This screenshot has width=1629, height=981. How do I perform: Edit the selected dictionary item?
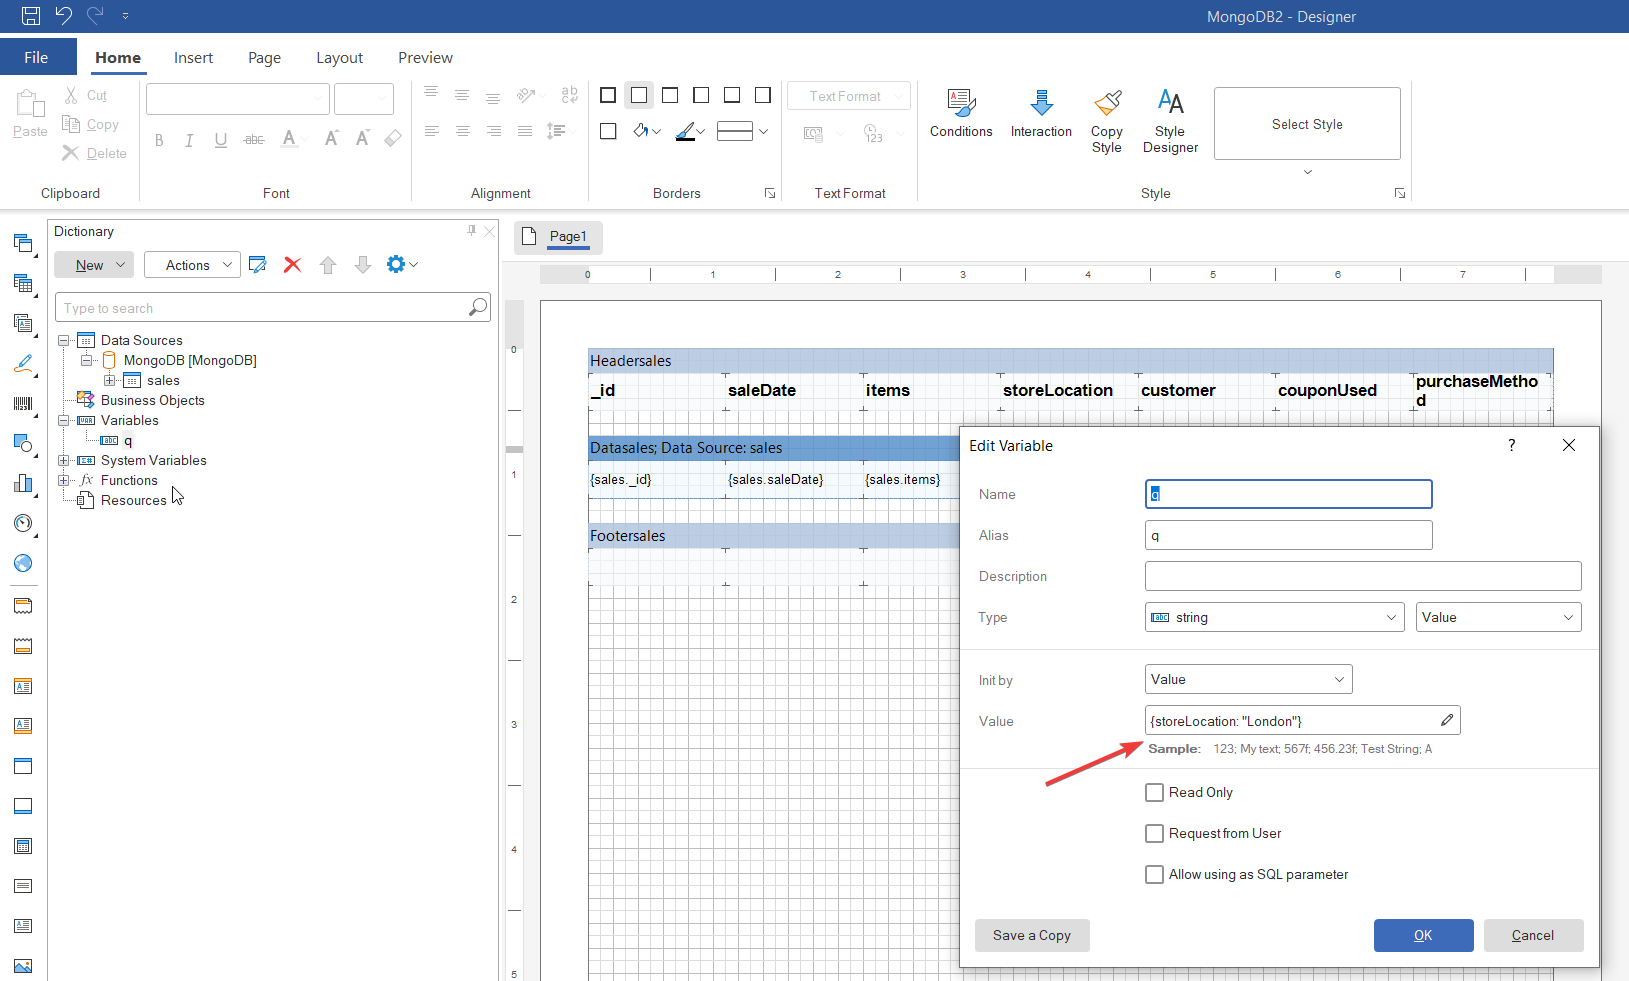coord(257,265)
